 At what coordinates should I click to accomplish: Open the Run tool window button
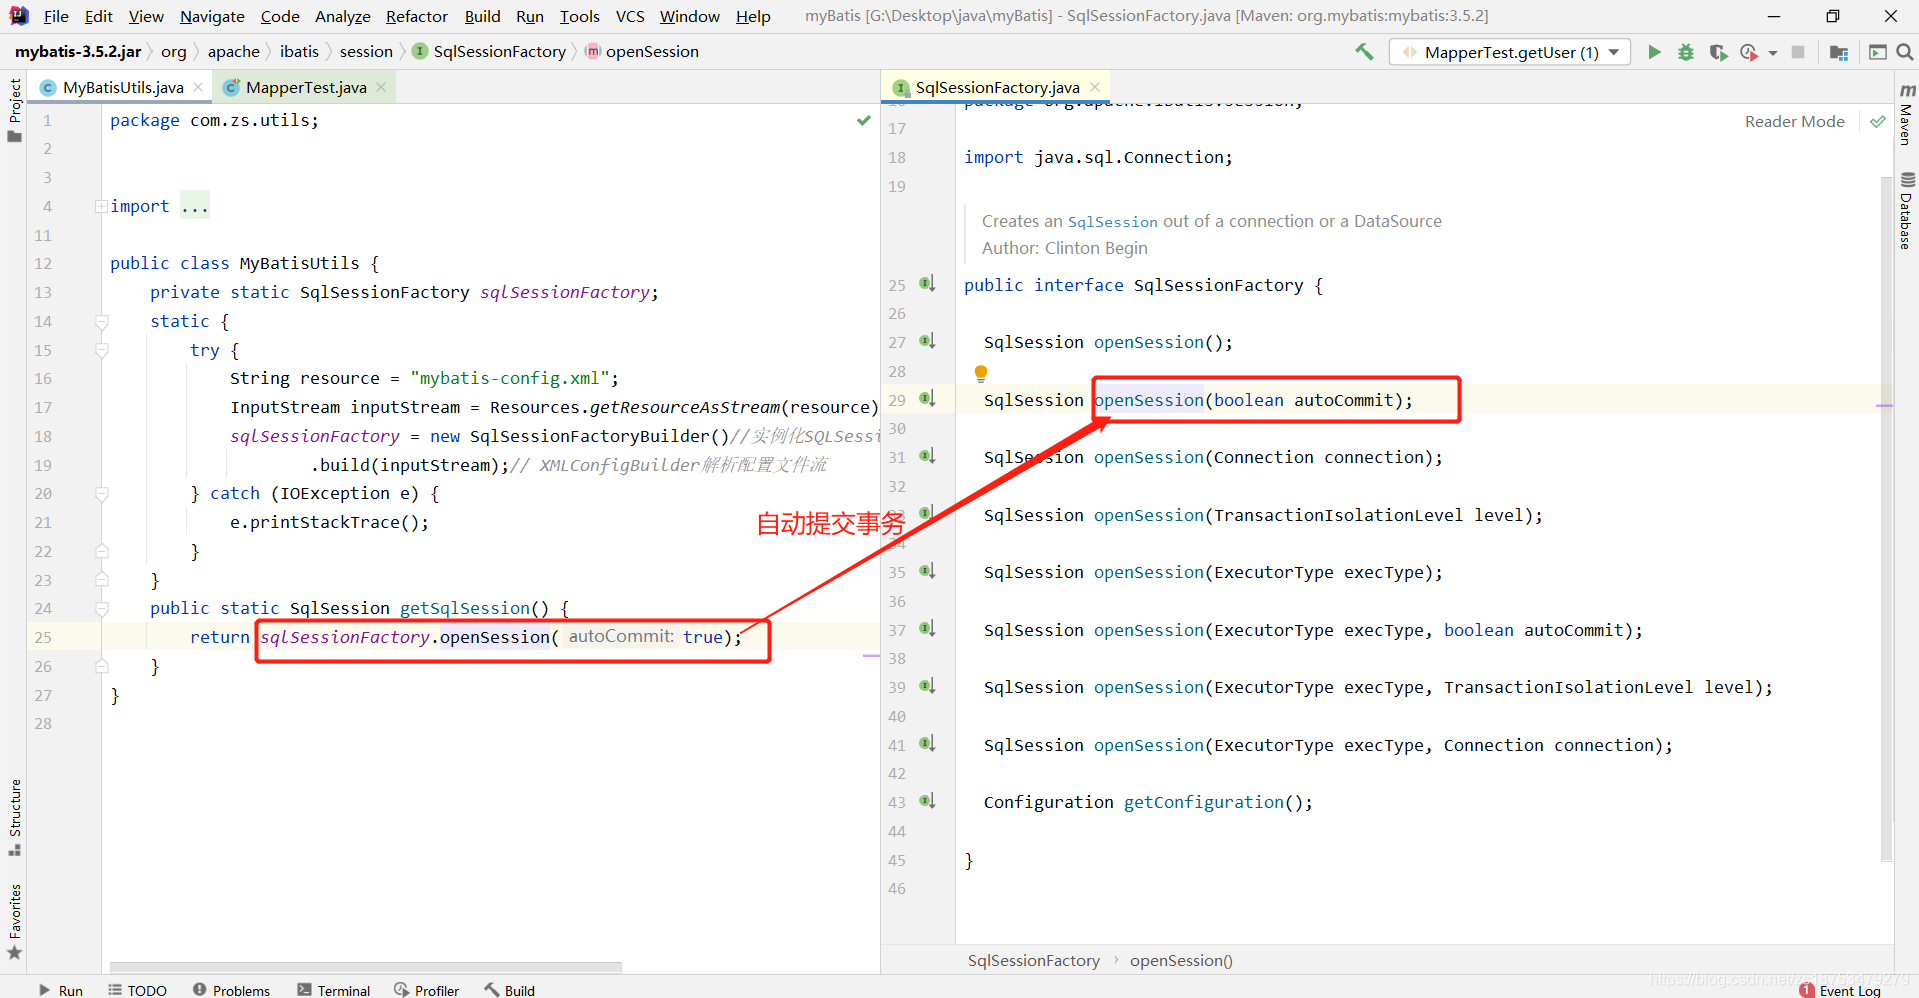pyautogui.click(x=61, y=990)
